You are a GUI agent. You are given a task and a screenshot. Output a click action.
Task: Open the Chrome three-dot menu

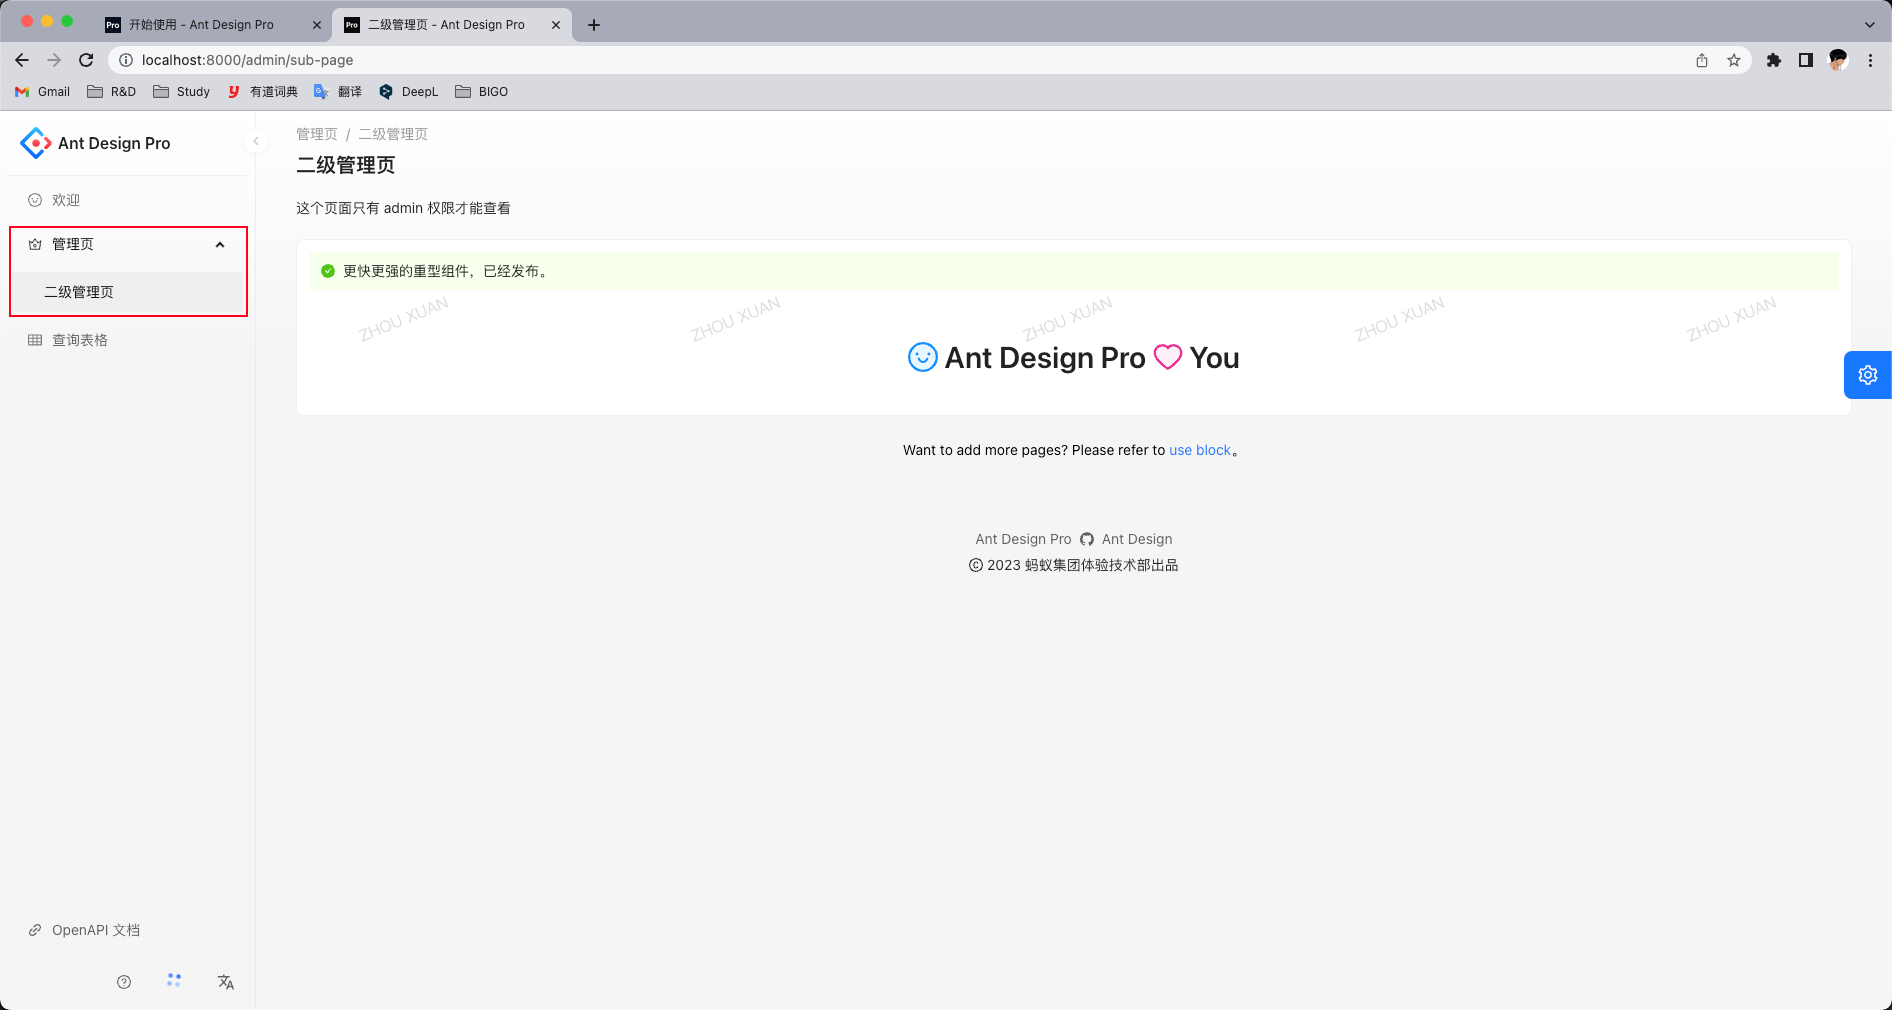tap(1870, 60)
